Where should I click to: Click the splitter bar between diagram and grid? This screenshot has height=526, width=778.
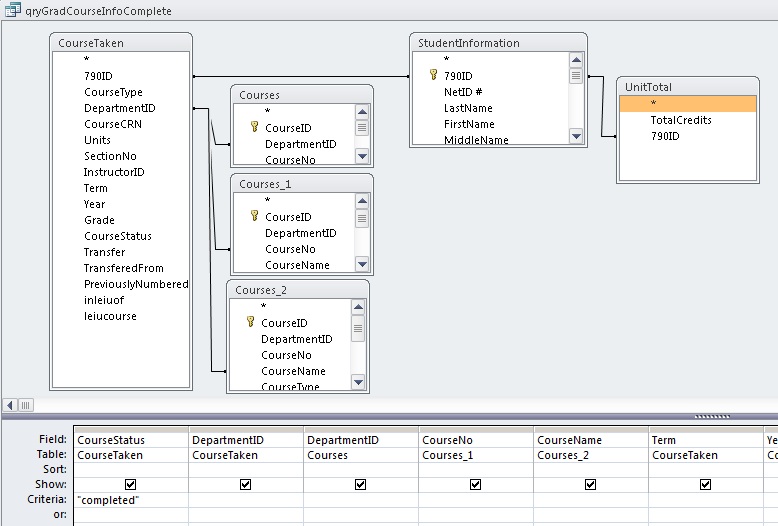coord(711,416)
